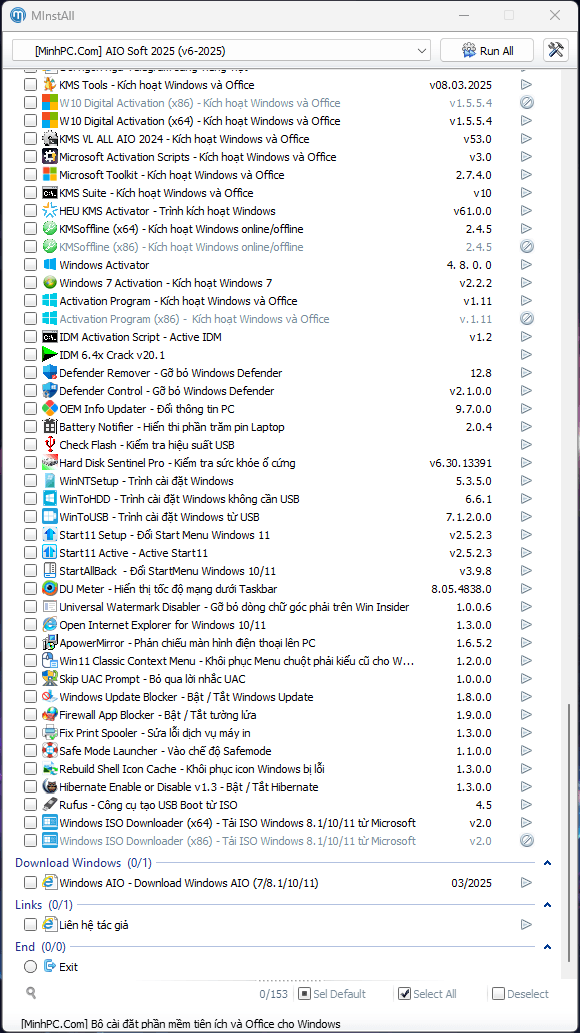
Task: Click the Run All button
Action: tap(488, 51)
